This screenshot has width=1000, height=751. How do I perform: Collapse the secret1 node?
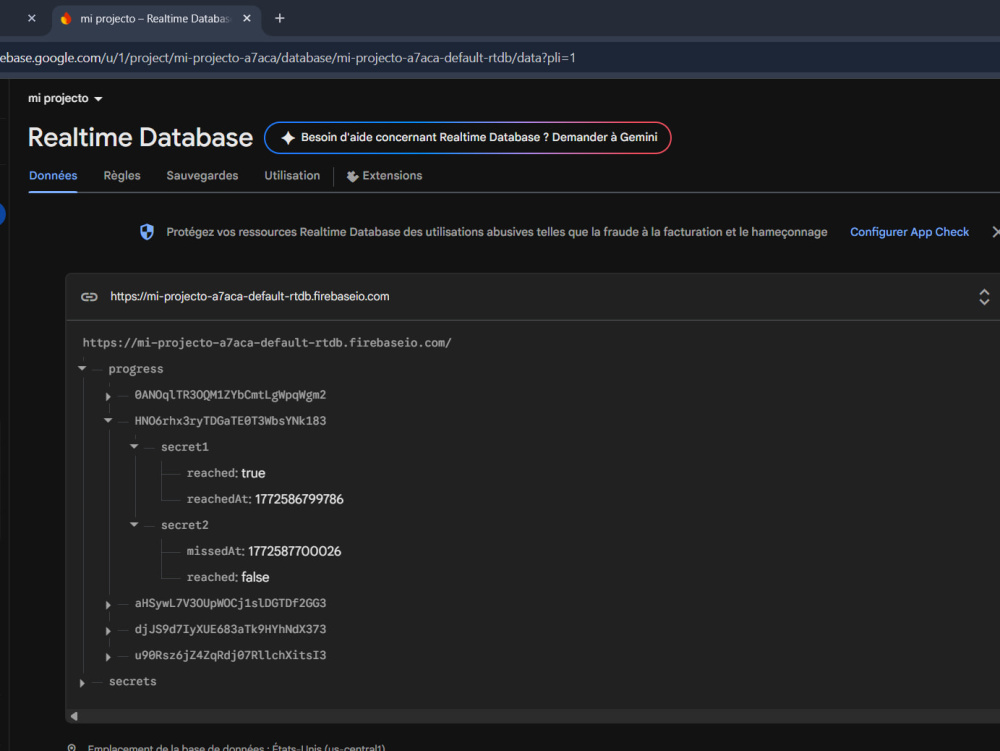134,447
